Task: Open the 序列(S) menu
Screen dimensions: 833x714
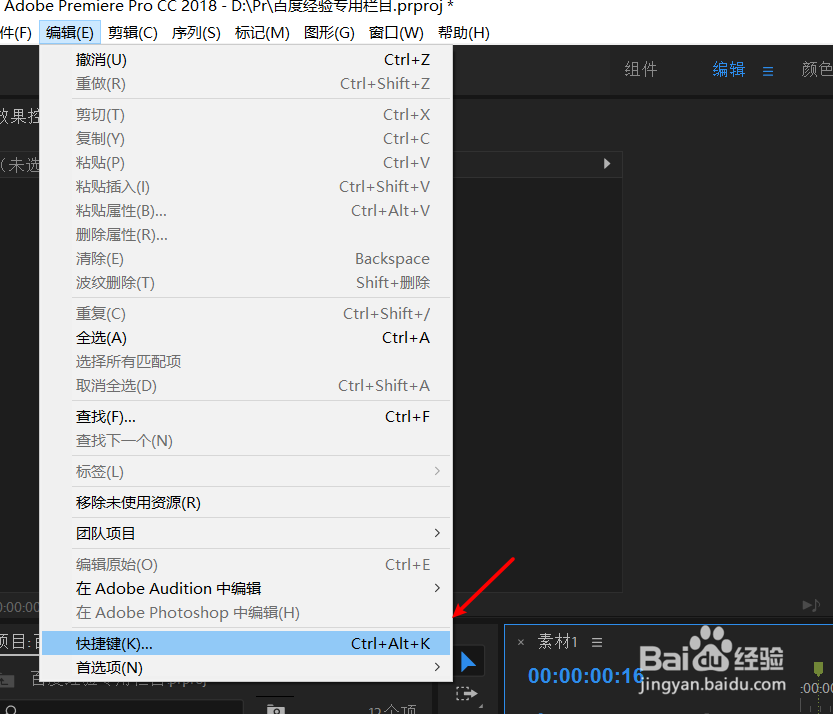Action: (196, 33)
